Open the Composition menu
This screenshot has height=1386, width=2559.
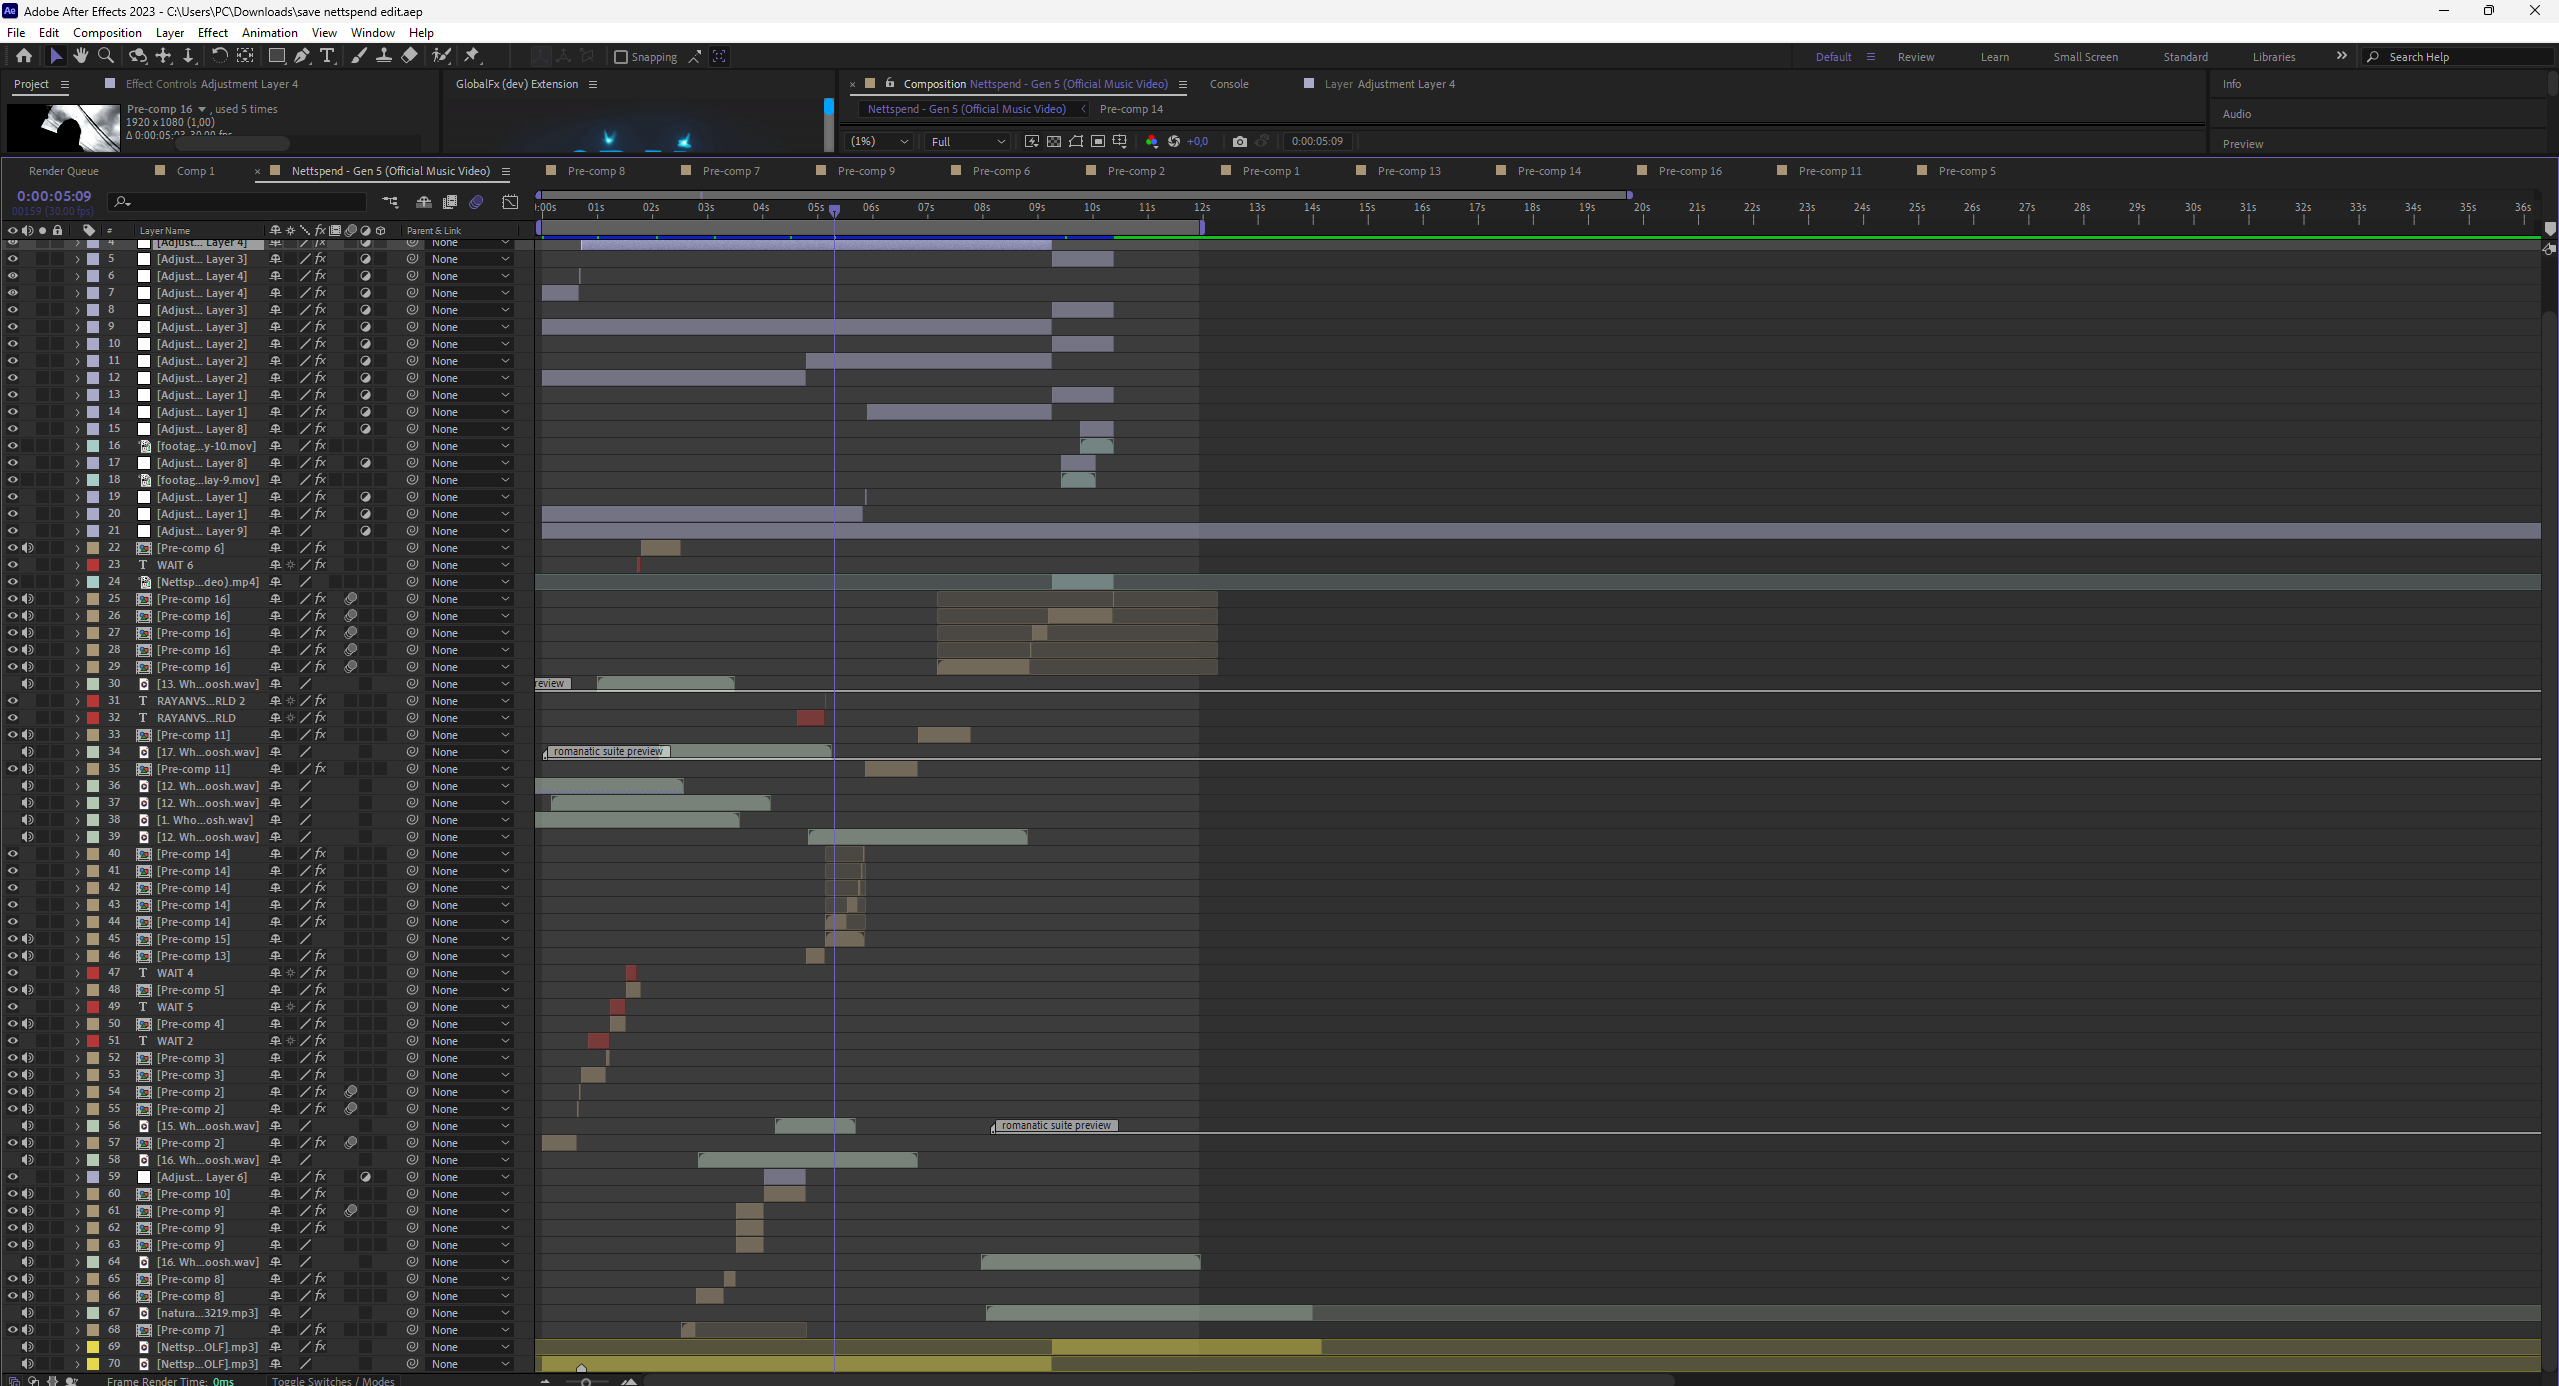coord(107,33)
